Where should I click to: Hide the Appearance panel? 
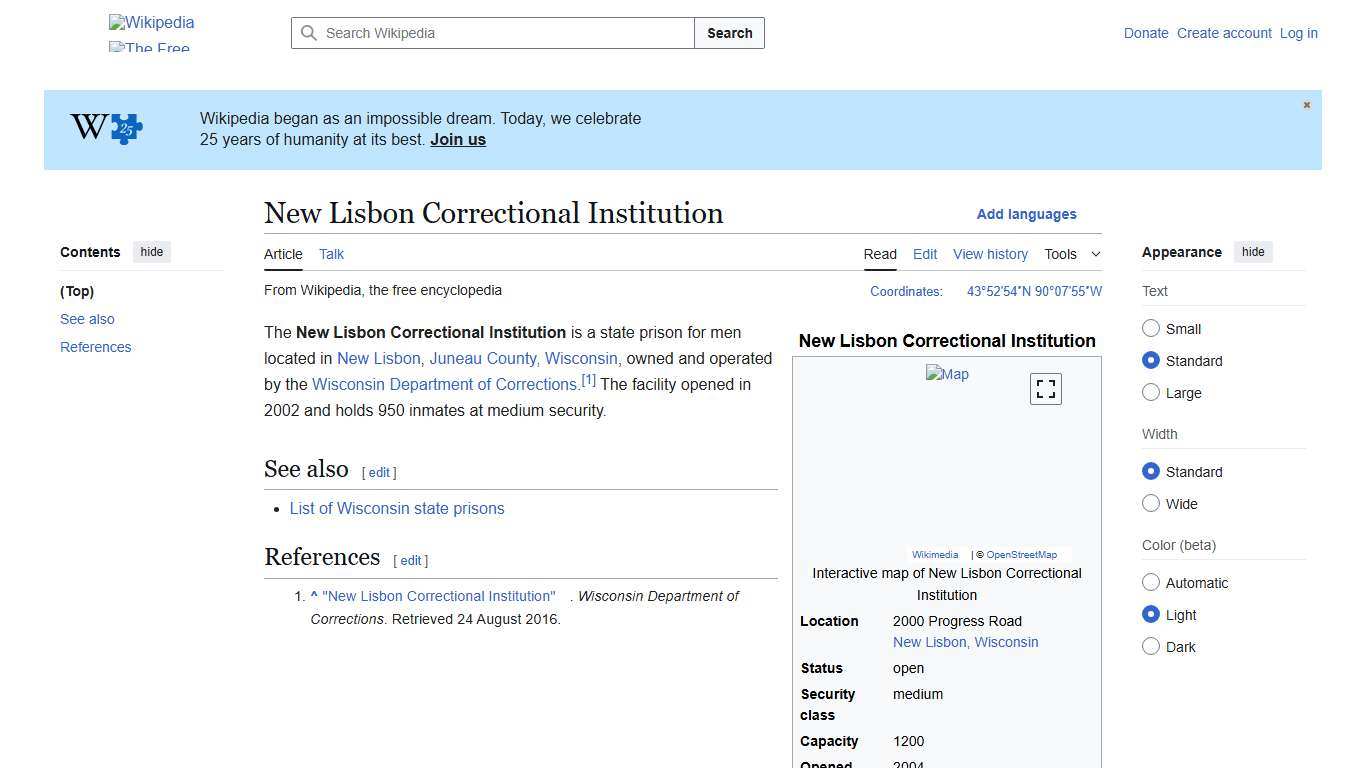click(1253, 251)
